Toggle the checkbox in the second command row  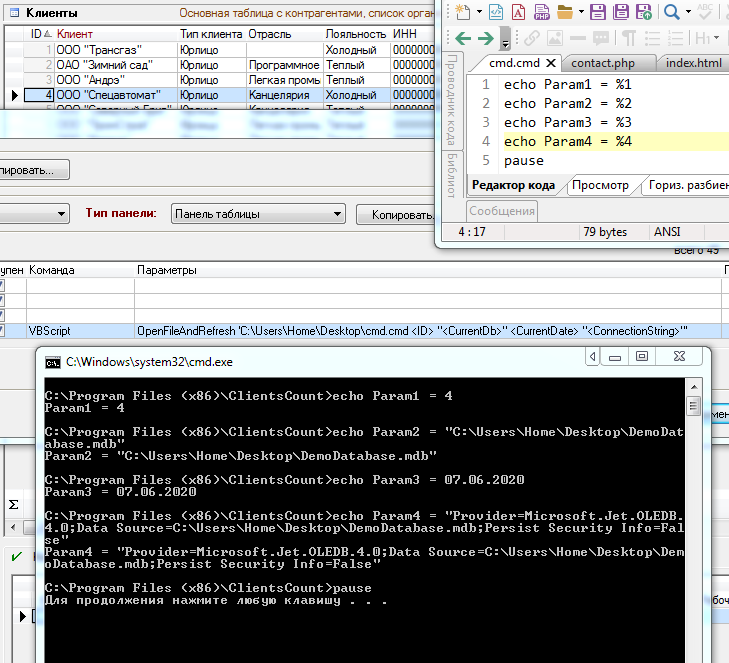click(2, 300)
